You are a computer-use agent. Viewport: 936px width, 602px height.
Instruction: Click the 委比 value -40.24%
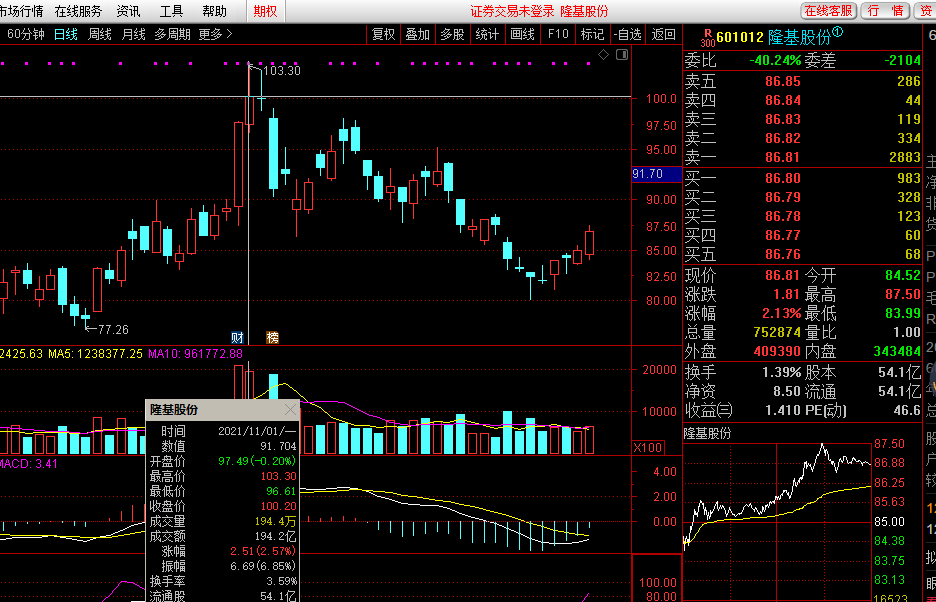[x=775, y=60]
